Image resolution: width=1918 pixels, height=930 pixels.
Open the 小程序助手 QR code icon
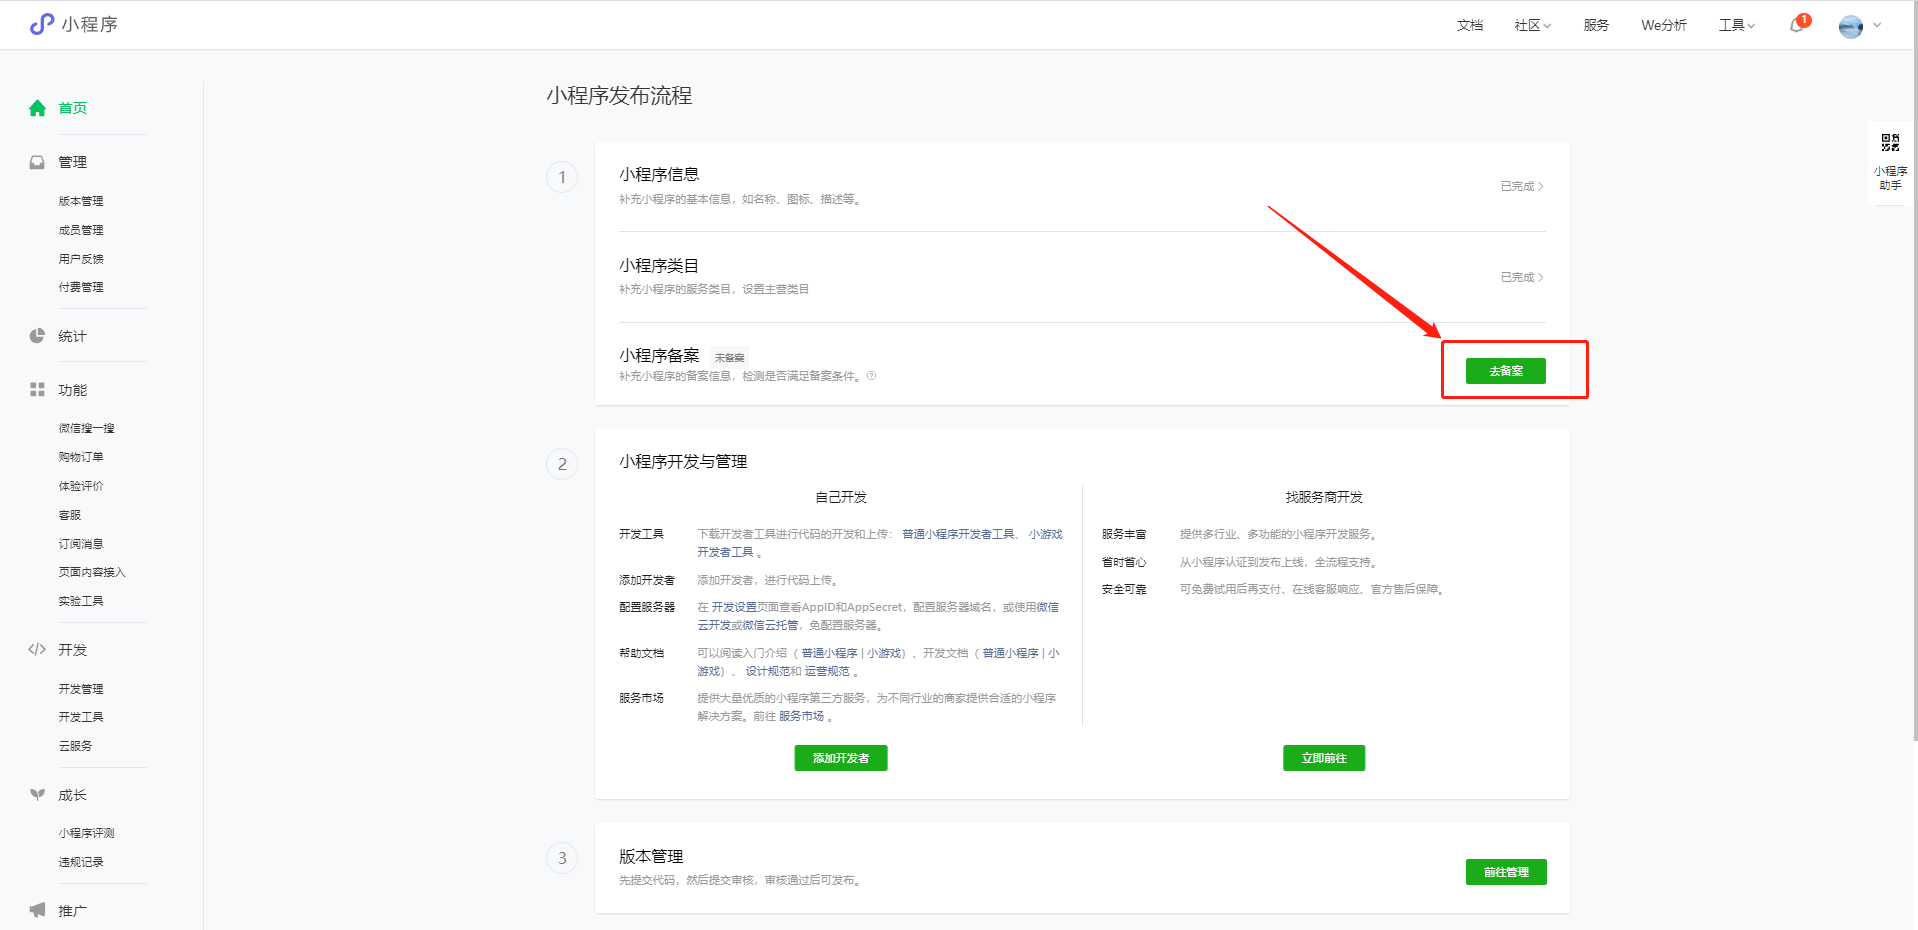(1890, 143)
